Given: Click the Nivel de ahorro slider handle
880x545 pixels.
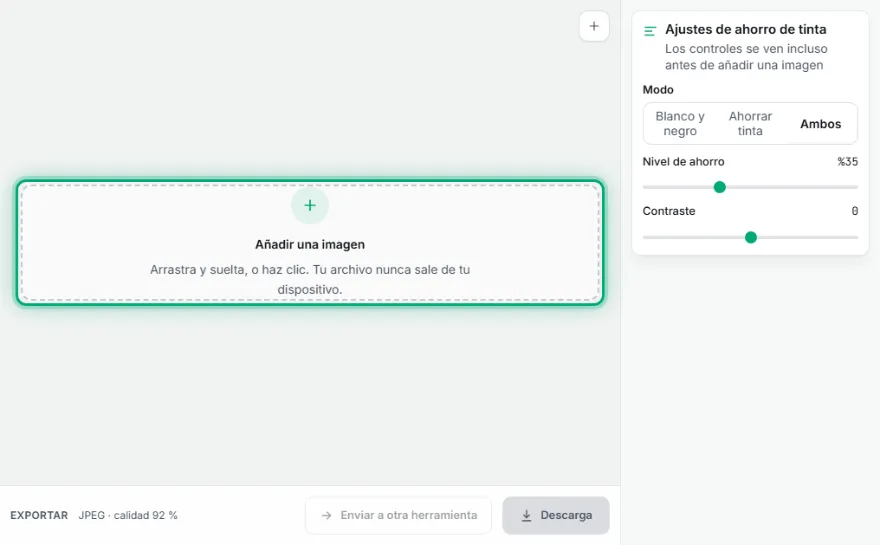Looking at the screenshot, I should [x=719, y=187].
